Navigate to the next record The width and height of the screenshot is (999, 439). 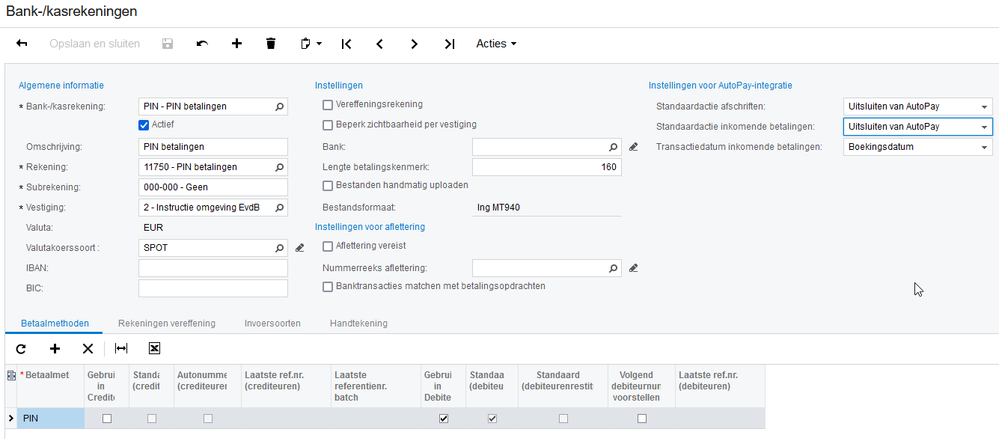point(414,44)
